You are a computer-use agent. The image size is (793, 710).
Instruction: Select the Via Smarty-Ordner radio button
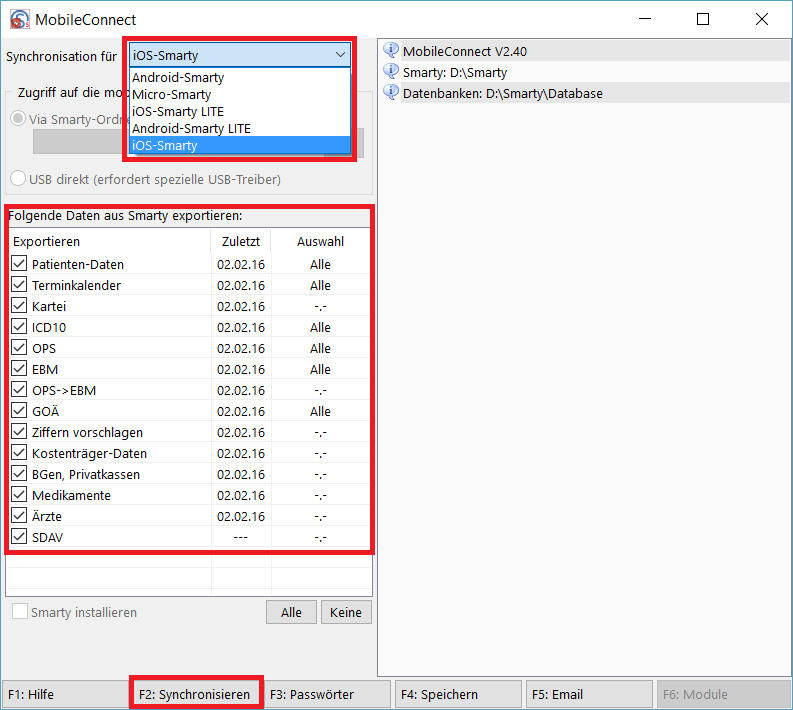pos(18,118)
